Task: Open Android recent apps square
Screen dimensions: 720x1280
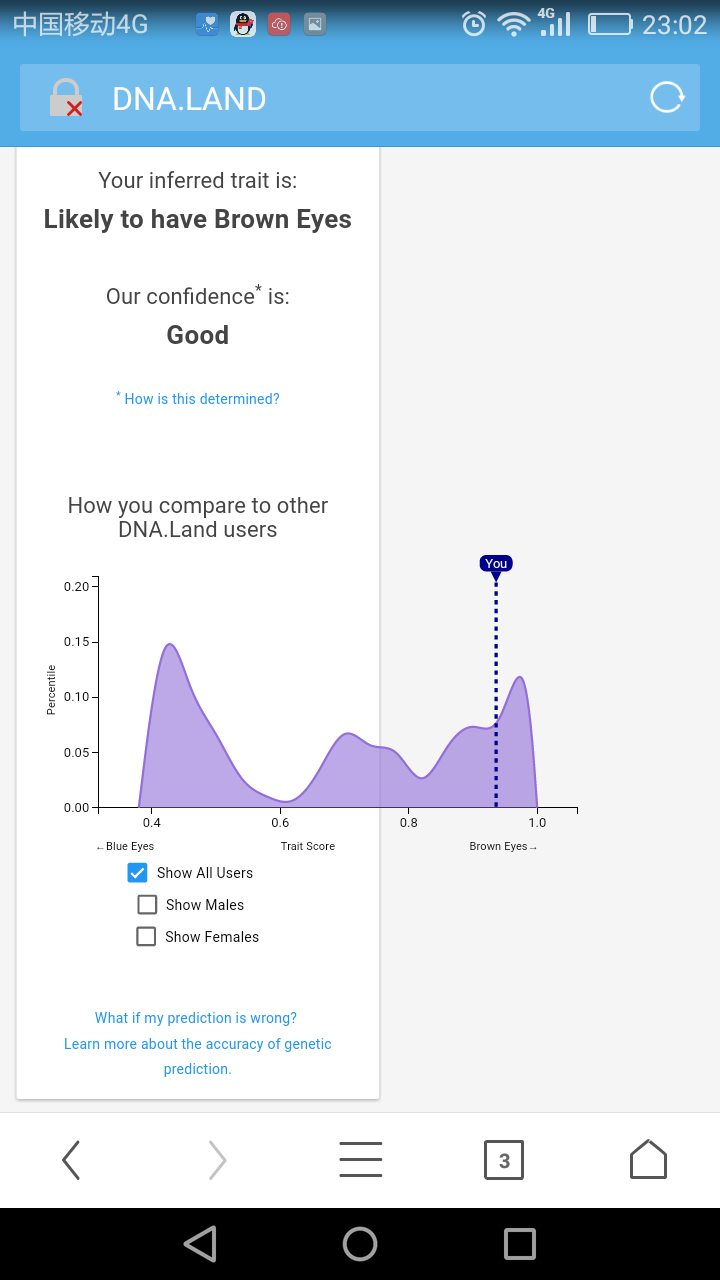Action: click(x=520, y=1243)
